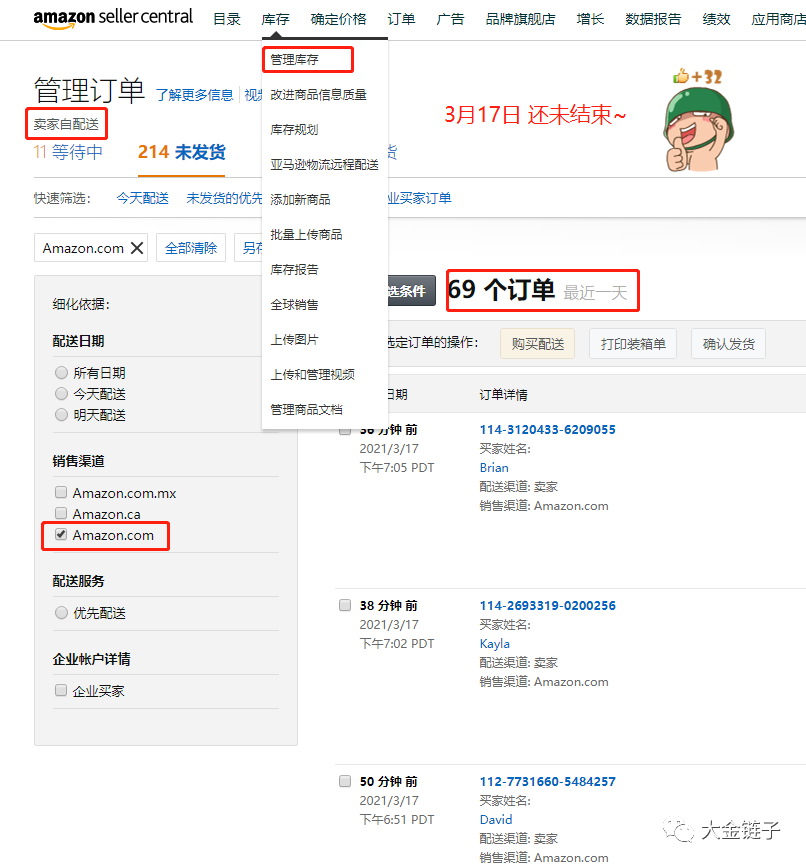Apply the 今天配送 quick filter link

(142, 198)
